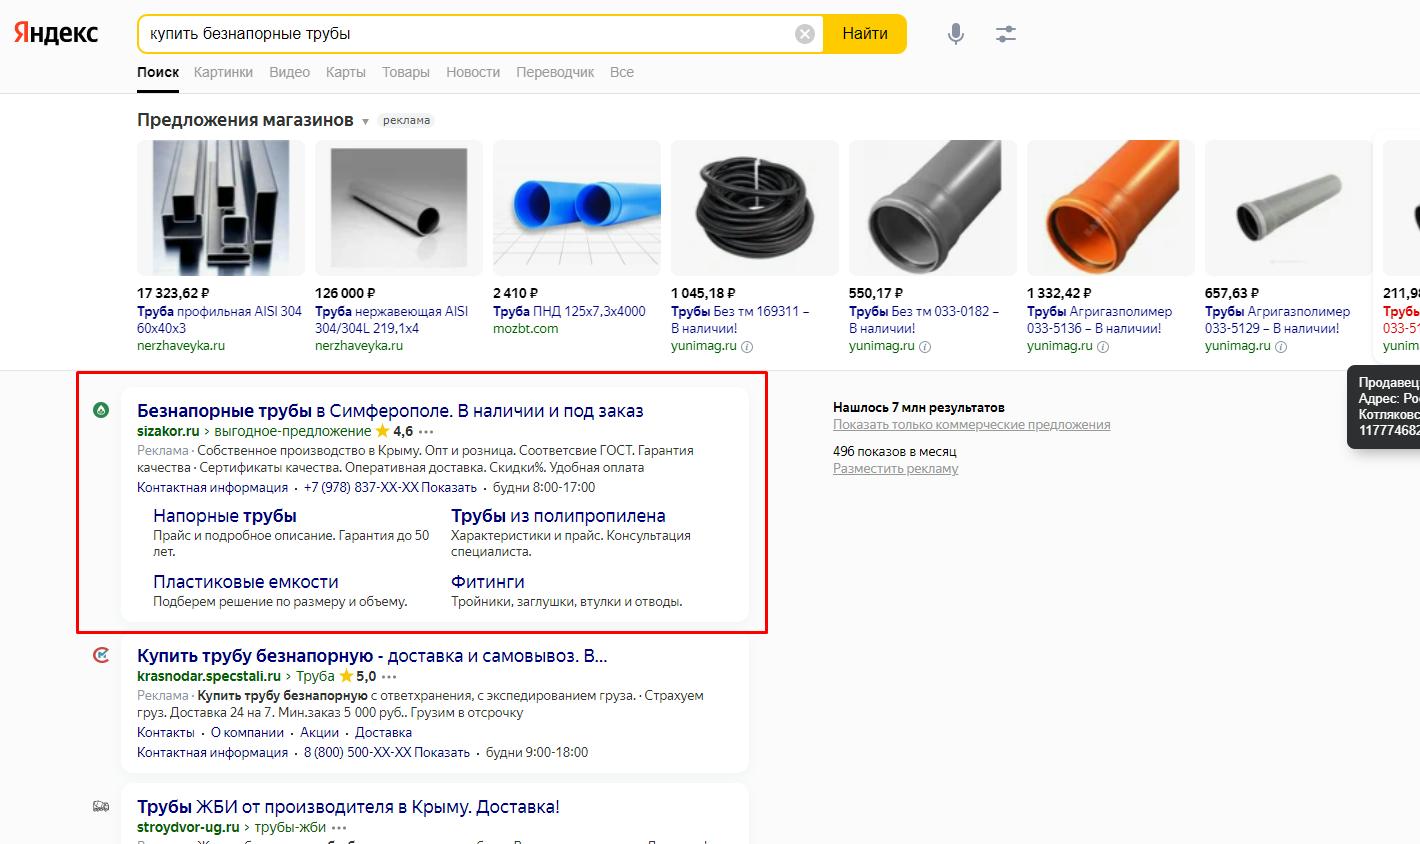Show specstali phone 8 (800) 500

(387, 752)
